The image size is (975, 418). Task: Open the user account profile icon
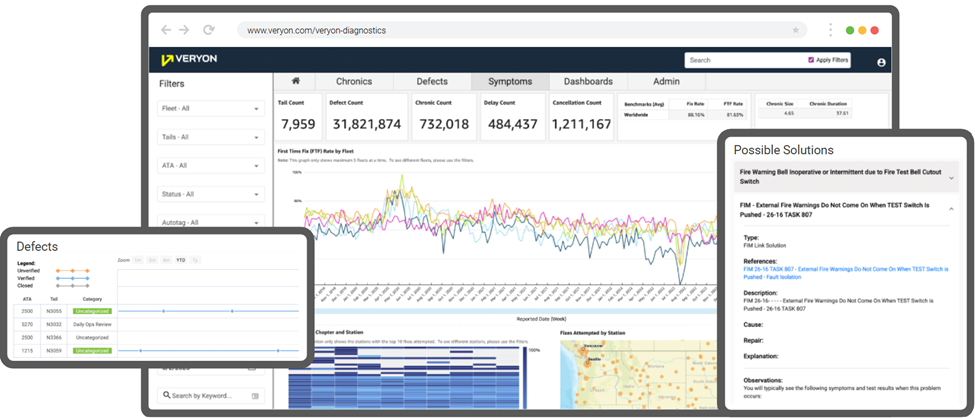pyautogui.click(x=881, y=62)
